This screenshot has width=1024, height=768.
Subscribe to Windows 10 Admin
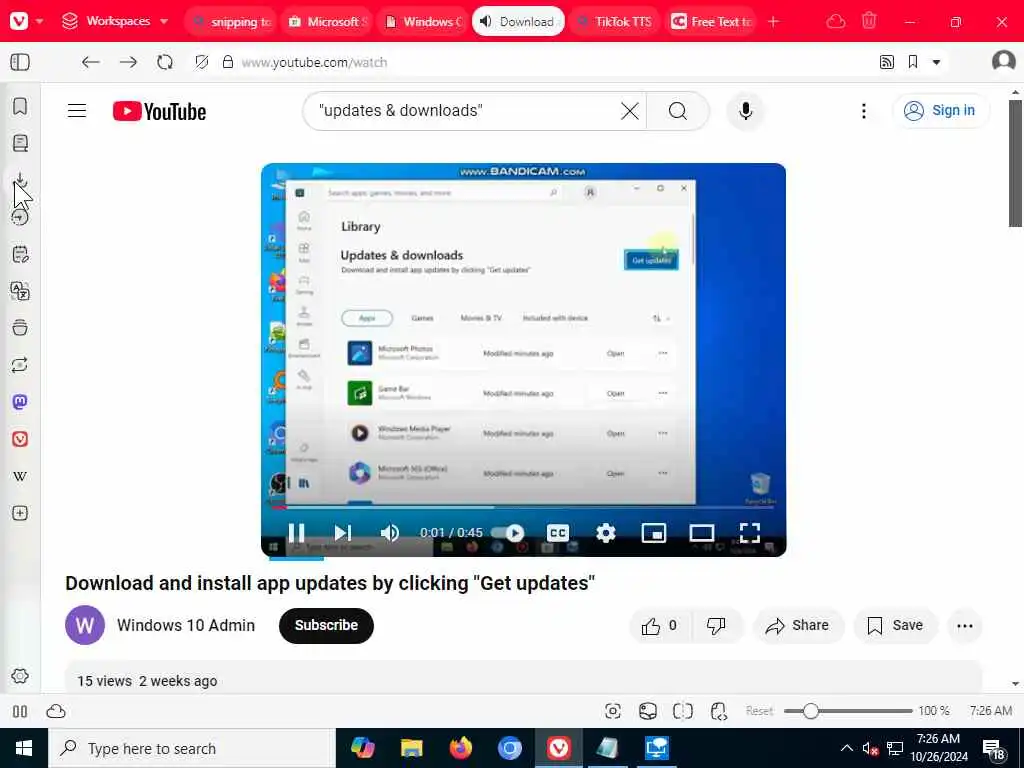pyautogui.click(x=326, y=625)
